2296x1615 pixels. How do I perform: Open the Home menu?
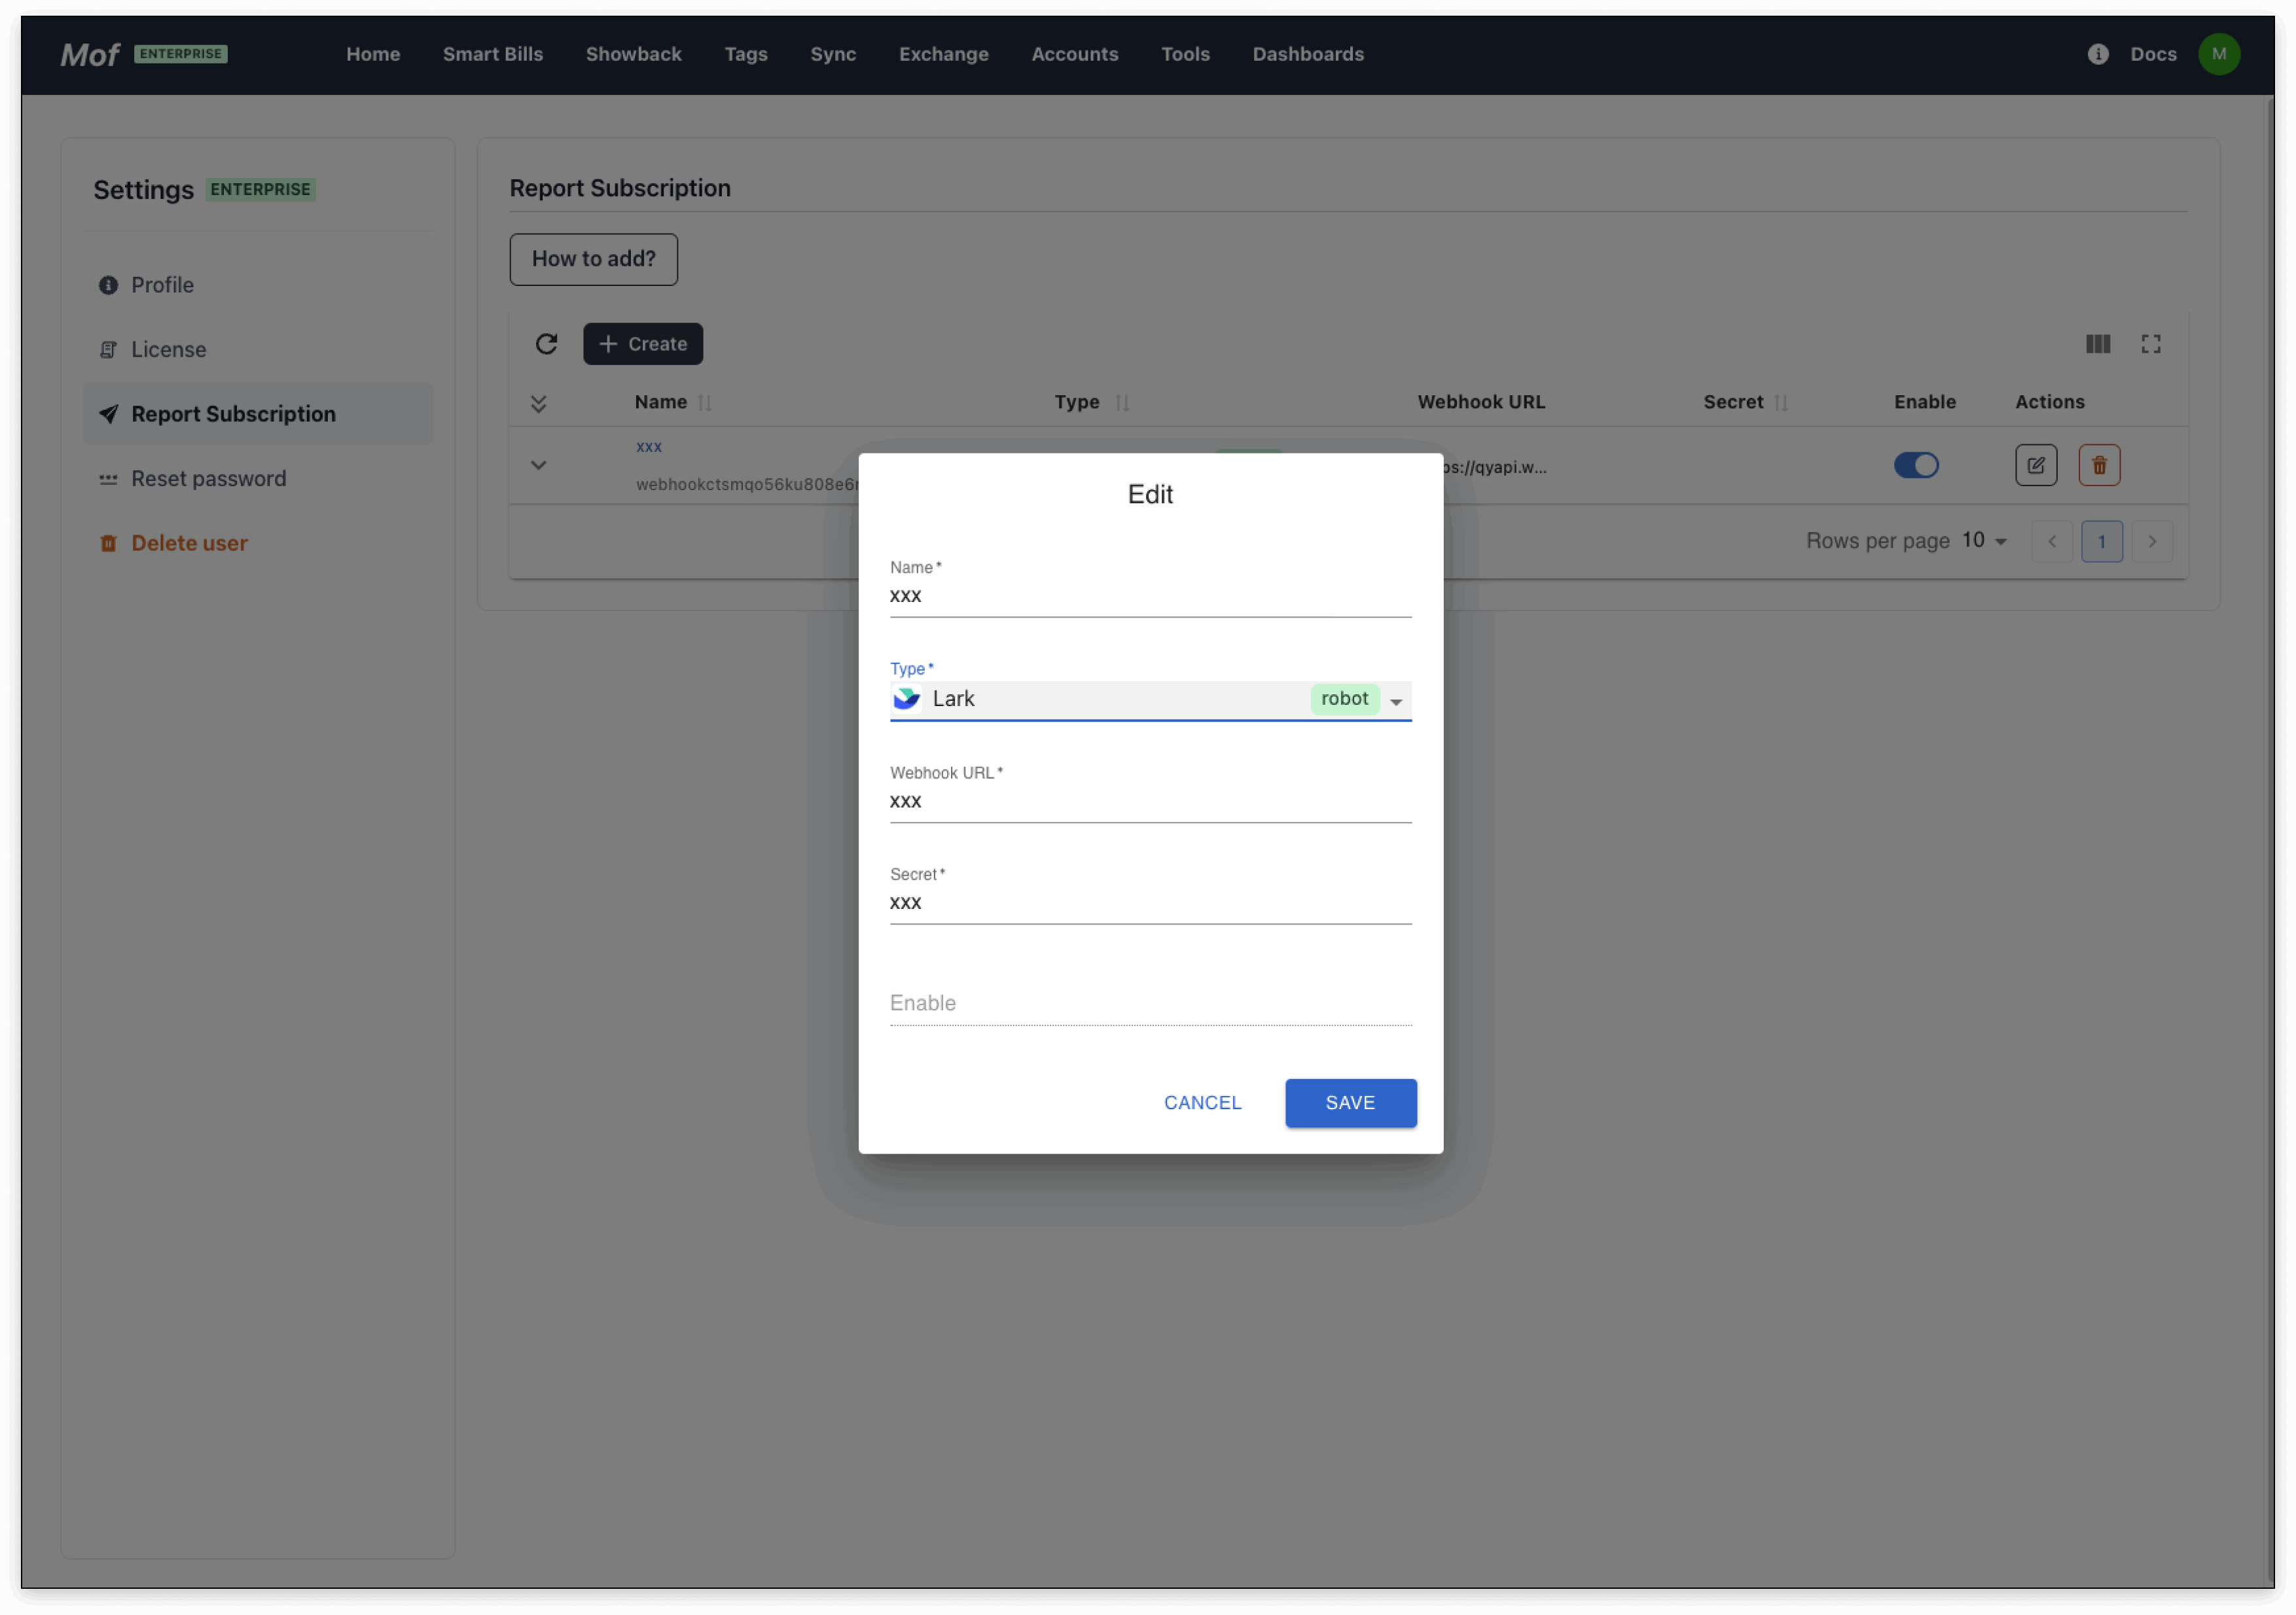click(x=373, y=54)
